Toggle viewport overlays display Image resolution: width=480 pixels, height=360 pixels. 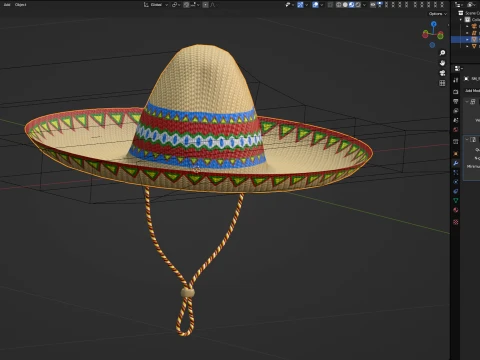[x=315, y=5]
